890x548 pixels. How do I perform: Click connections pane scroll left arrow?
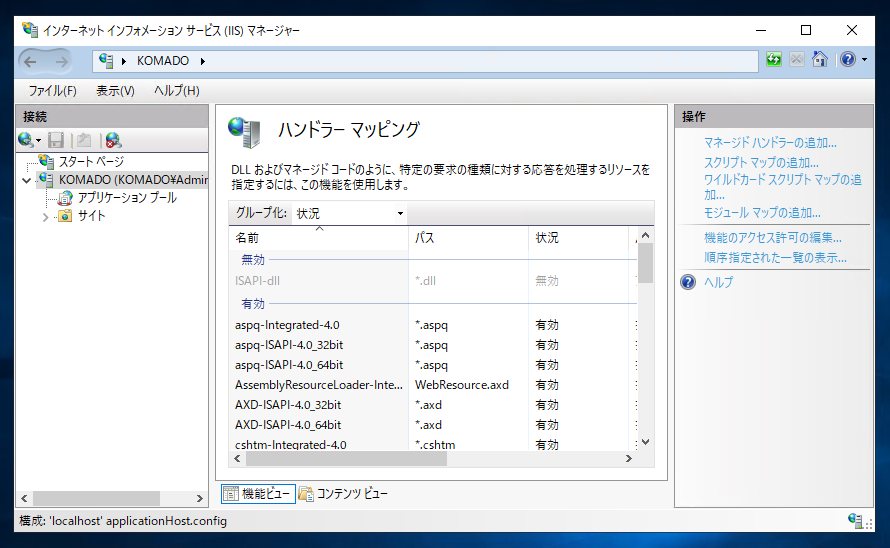(x=24, y=498)
